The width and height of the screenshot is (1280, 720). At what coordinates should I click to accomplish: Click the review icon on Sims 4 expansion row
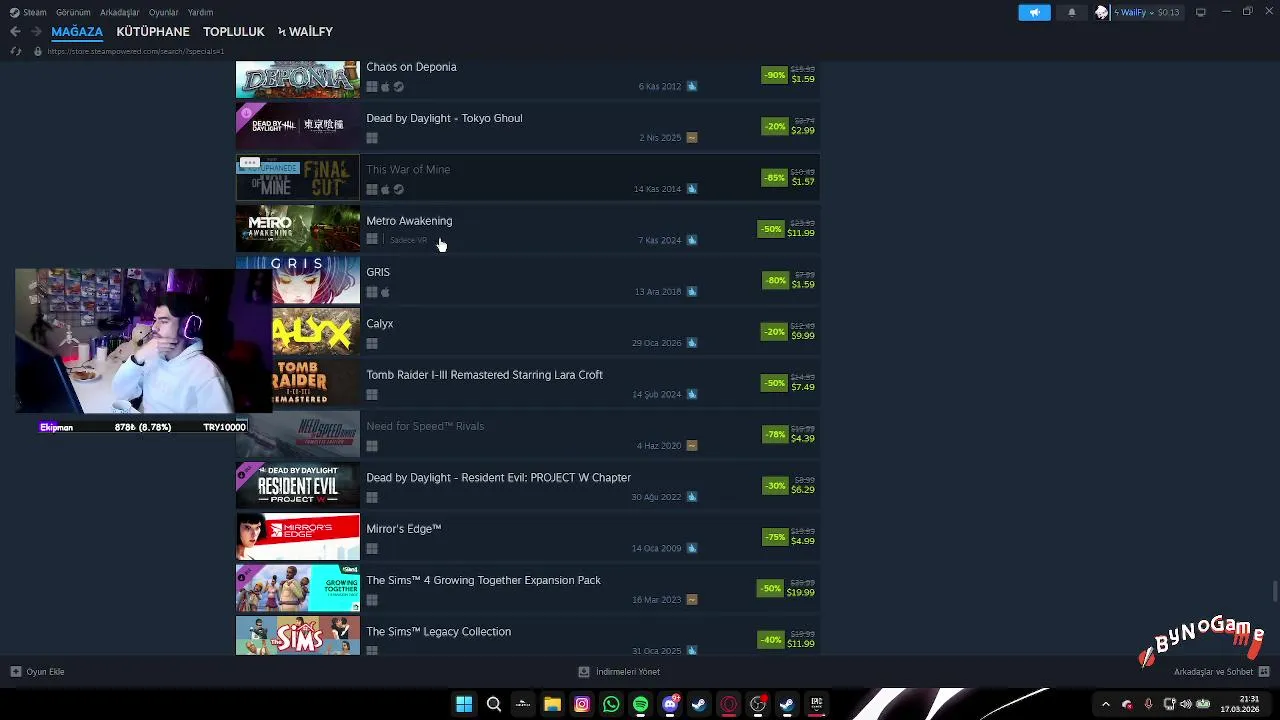coord(692,599)
